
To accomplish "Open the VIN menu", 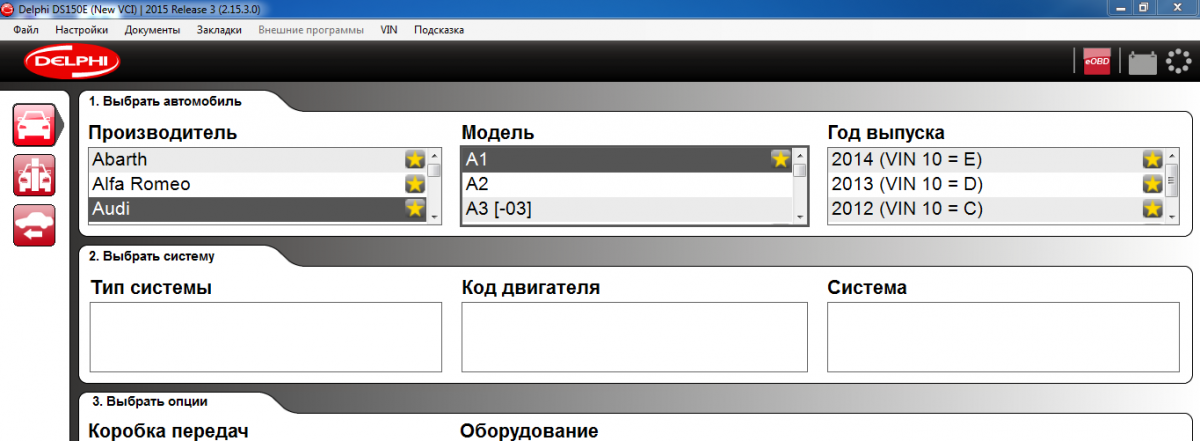I will [x=389, y=30].
